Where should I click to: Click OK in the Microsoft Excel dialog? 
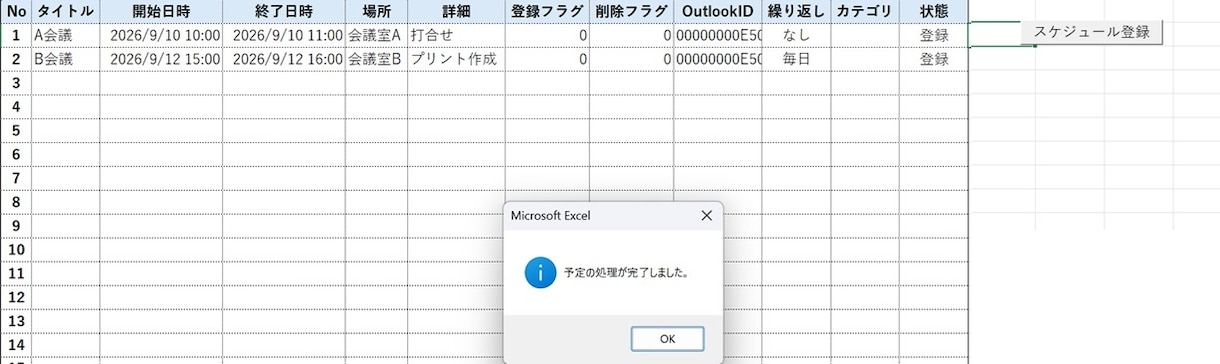[x=667, y=339]
